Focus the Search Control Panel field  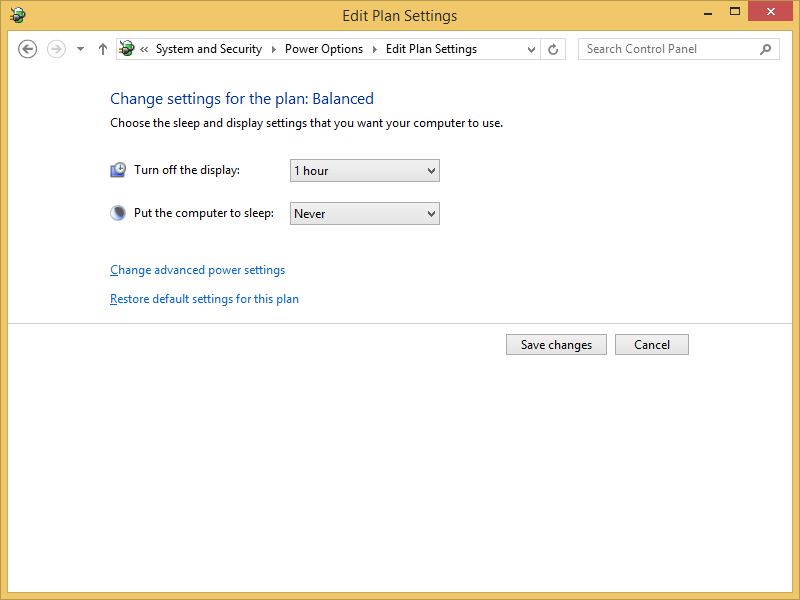[679, 49]
